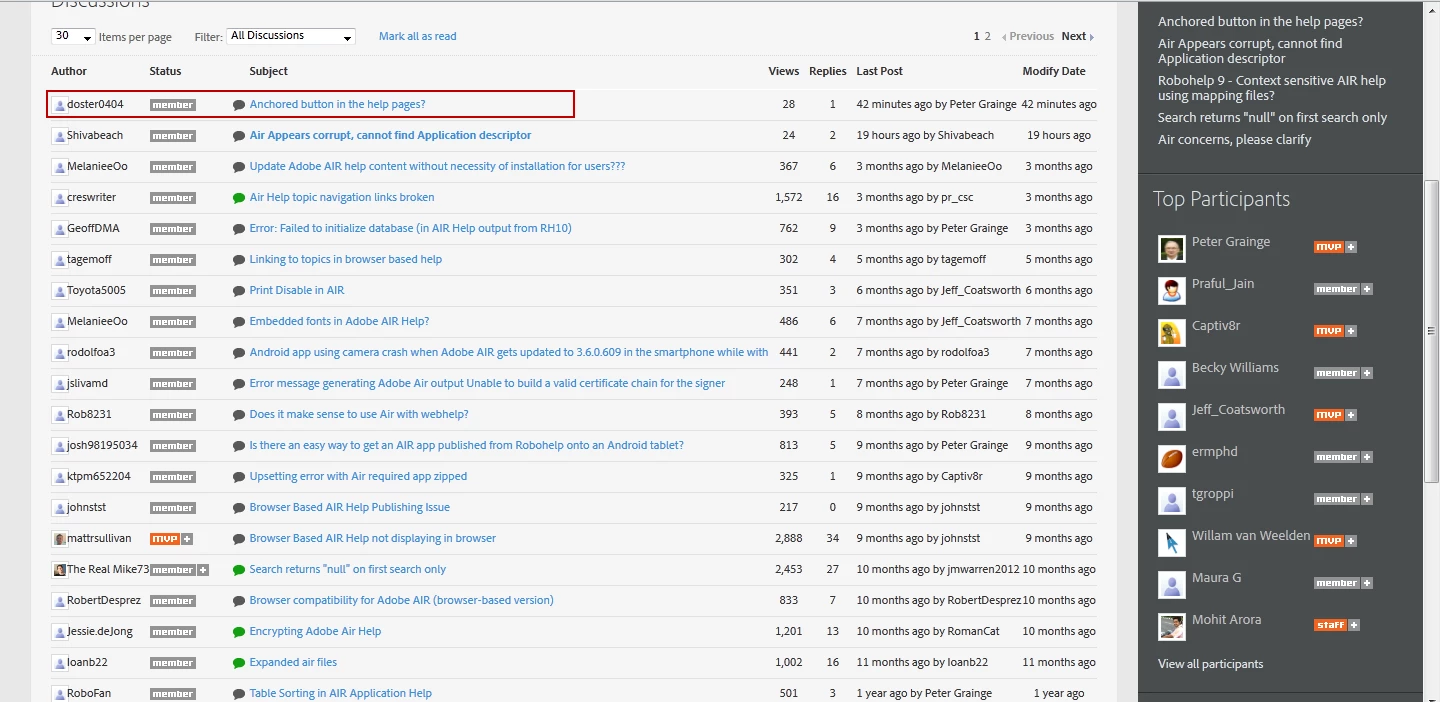The height and width of the screenshot is (702, 1440).
Task: Open sidebar link 'Robohelp 9 - Context sensitive AIR help'
Action: (1272, 88)
